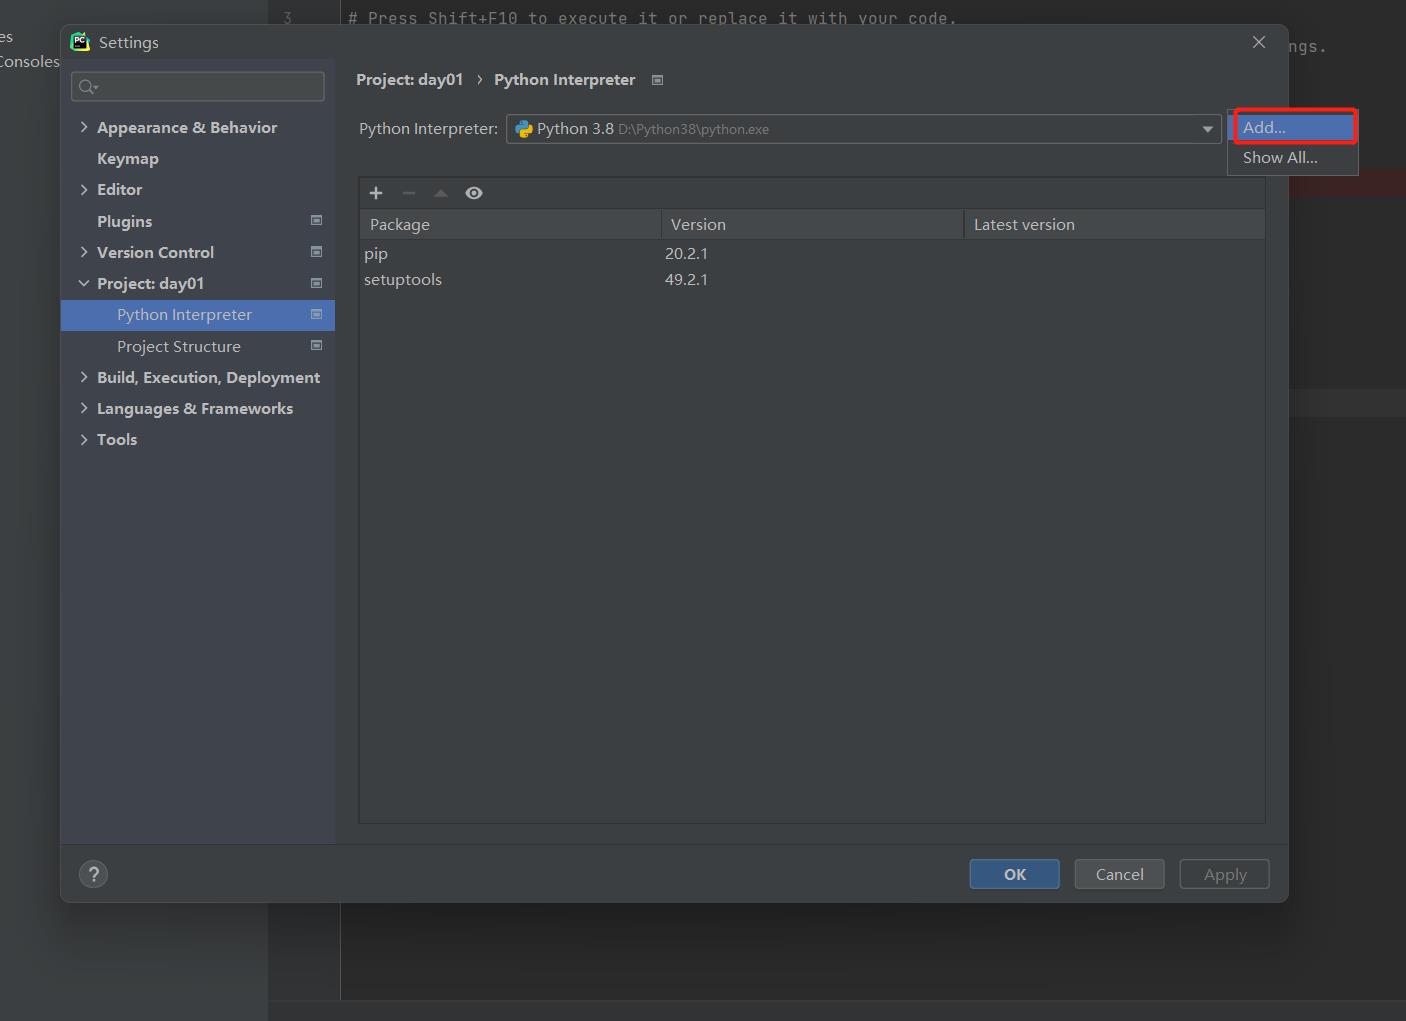Expand Languages & Frameworks section
1406x1021 pixels.
pos(84,408)
